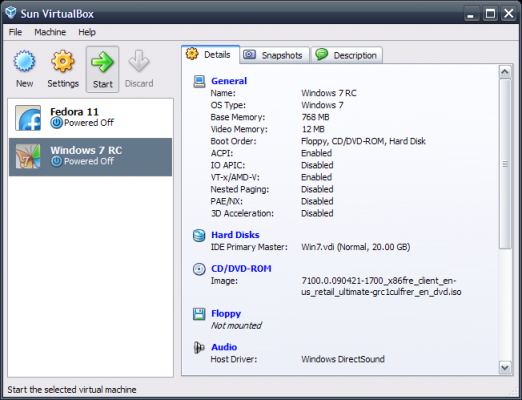
Task: Click status bar text Start the selected virtual machine
Action: pos(72,390)
